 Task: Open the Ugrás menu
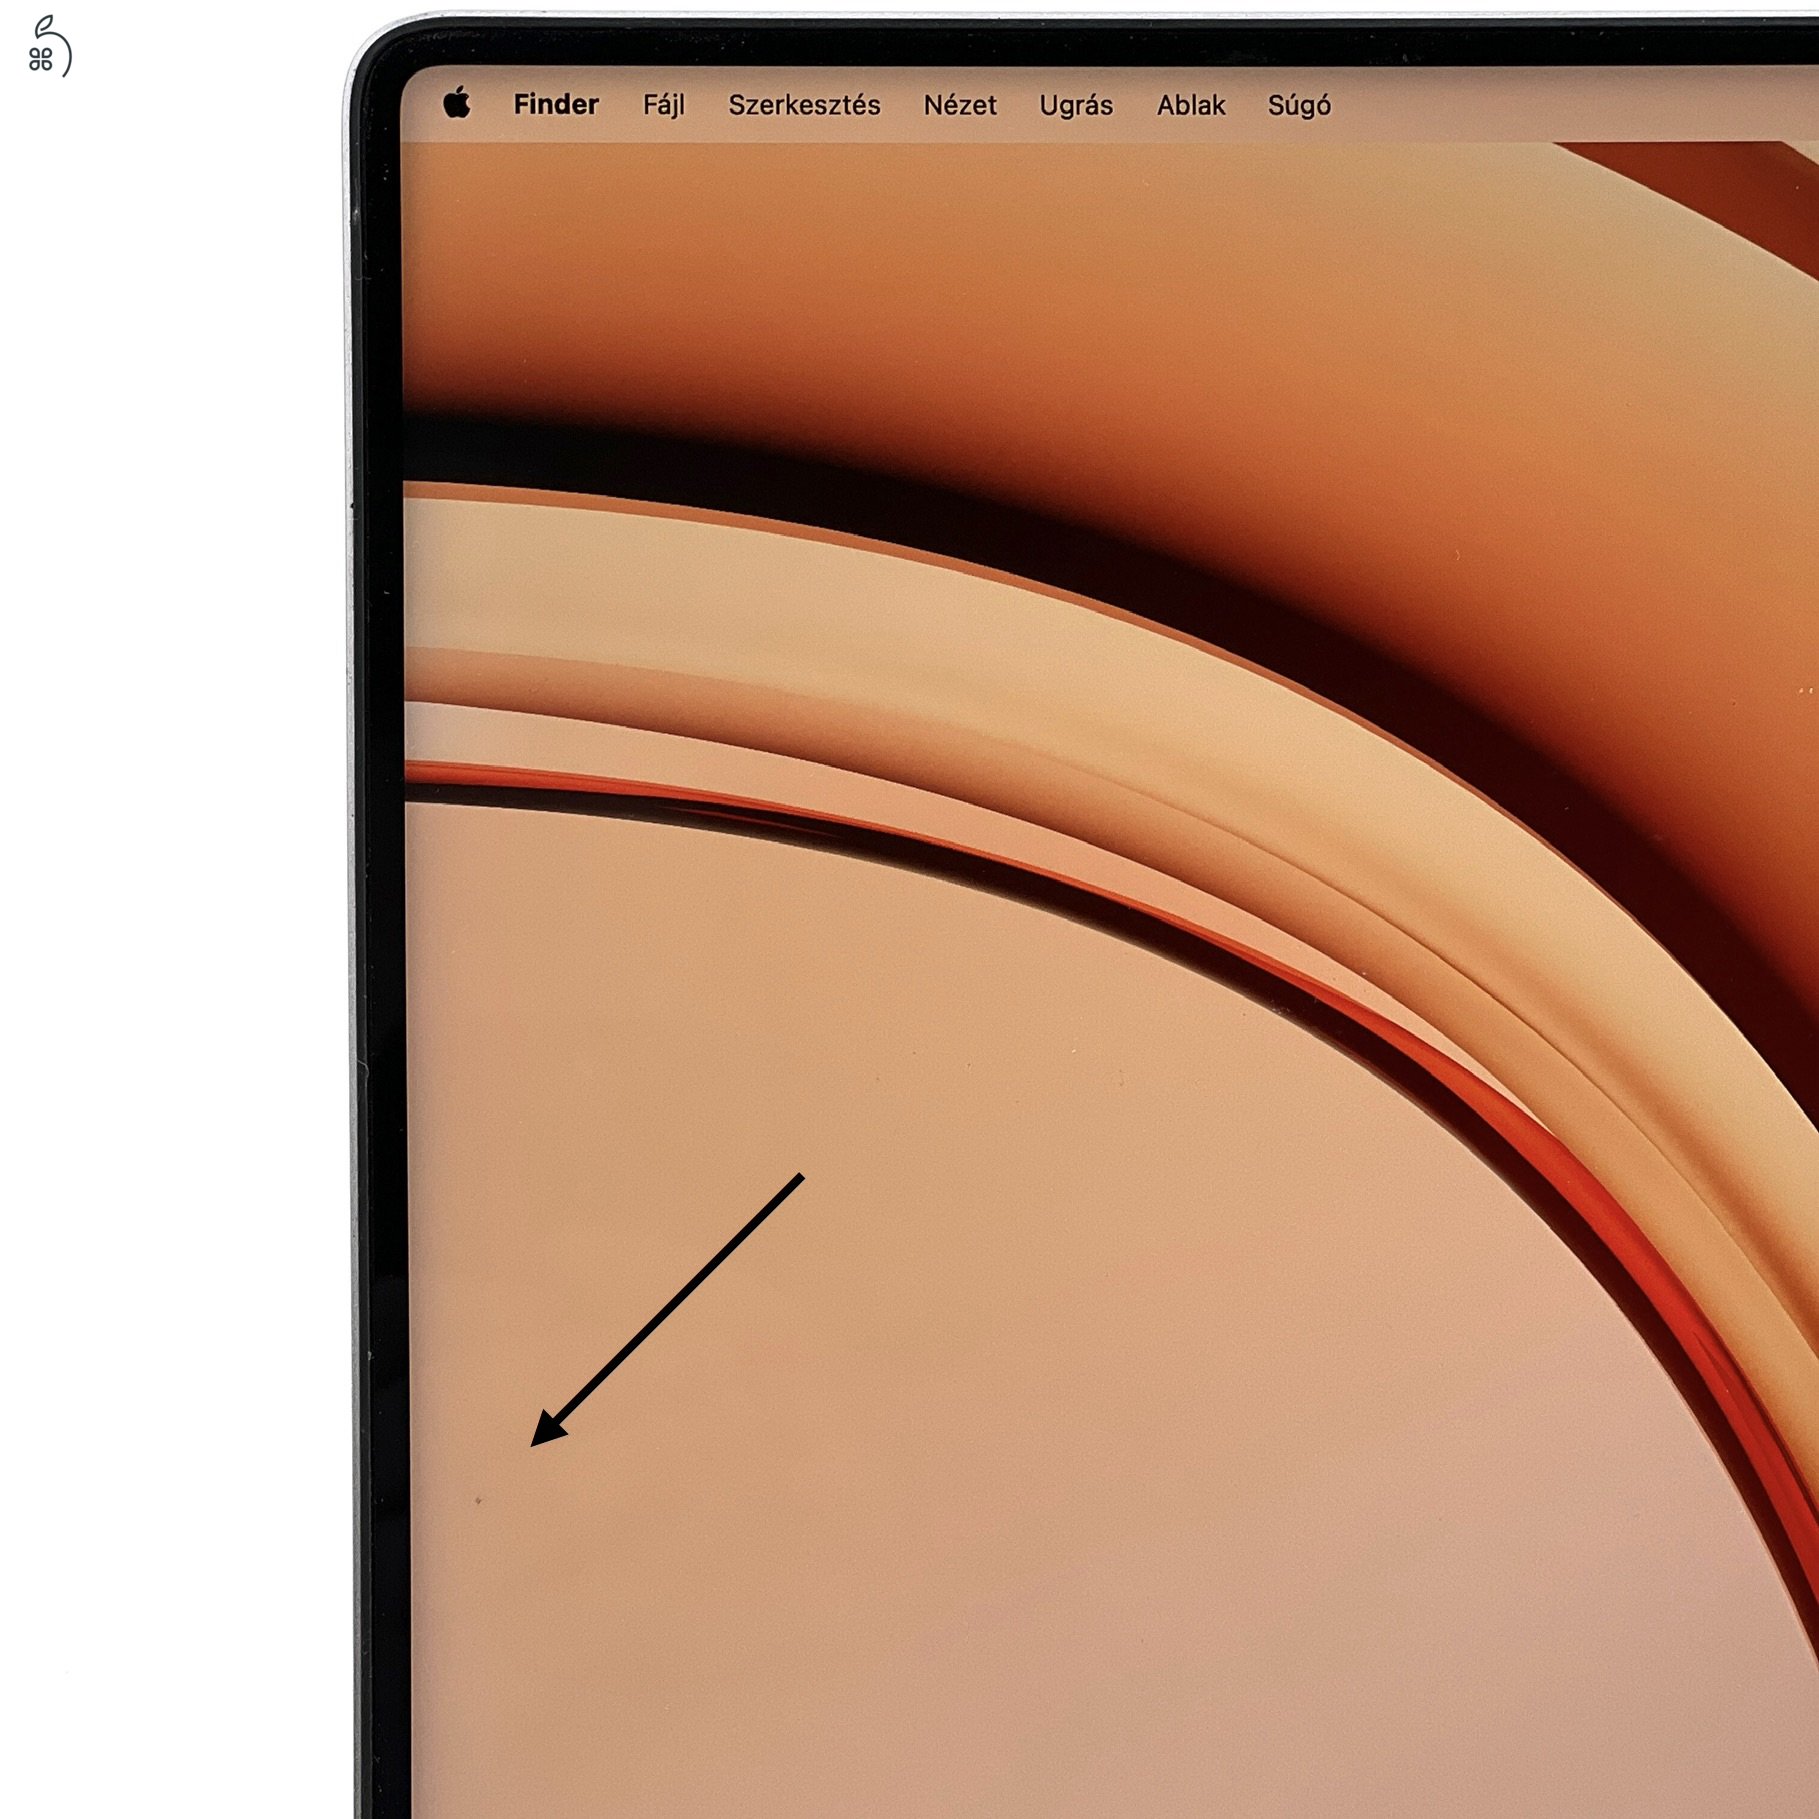pyautogui.click(x=1076, y=106)
